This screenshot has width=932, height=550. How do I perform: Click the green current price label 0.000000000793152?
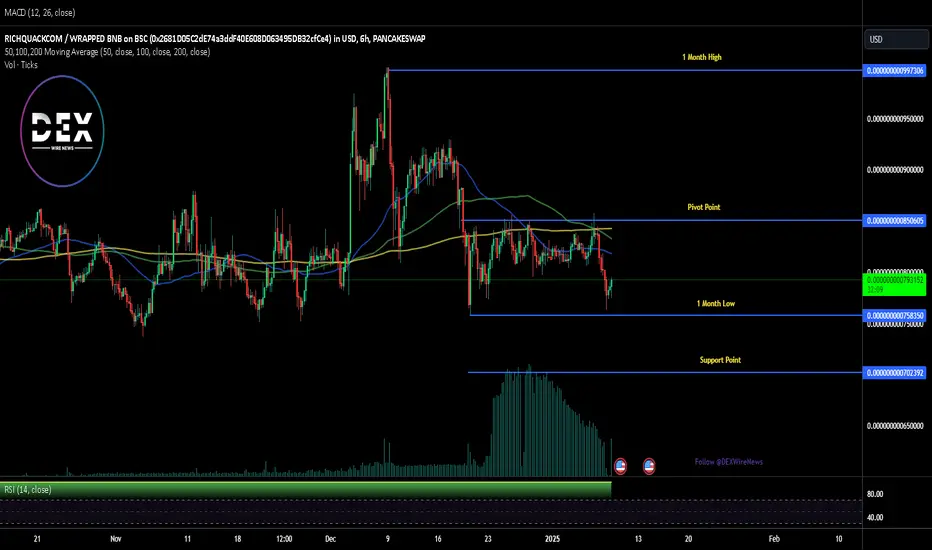[x=895, y=284]
